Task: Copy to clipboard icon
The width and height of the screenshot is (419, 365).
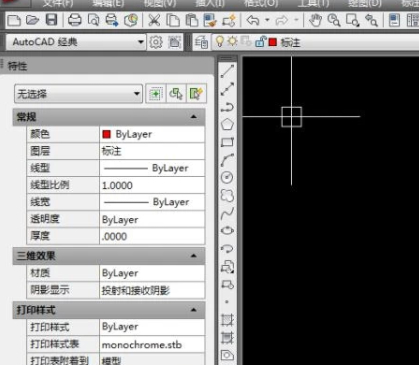Action: click(173, 20)
